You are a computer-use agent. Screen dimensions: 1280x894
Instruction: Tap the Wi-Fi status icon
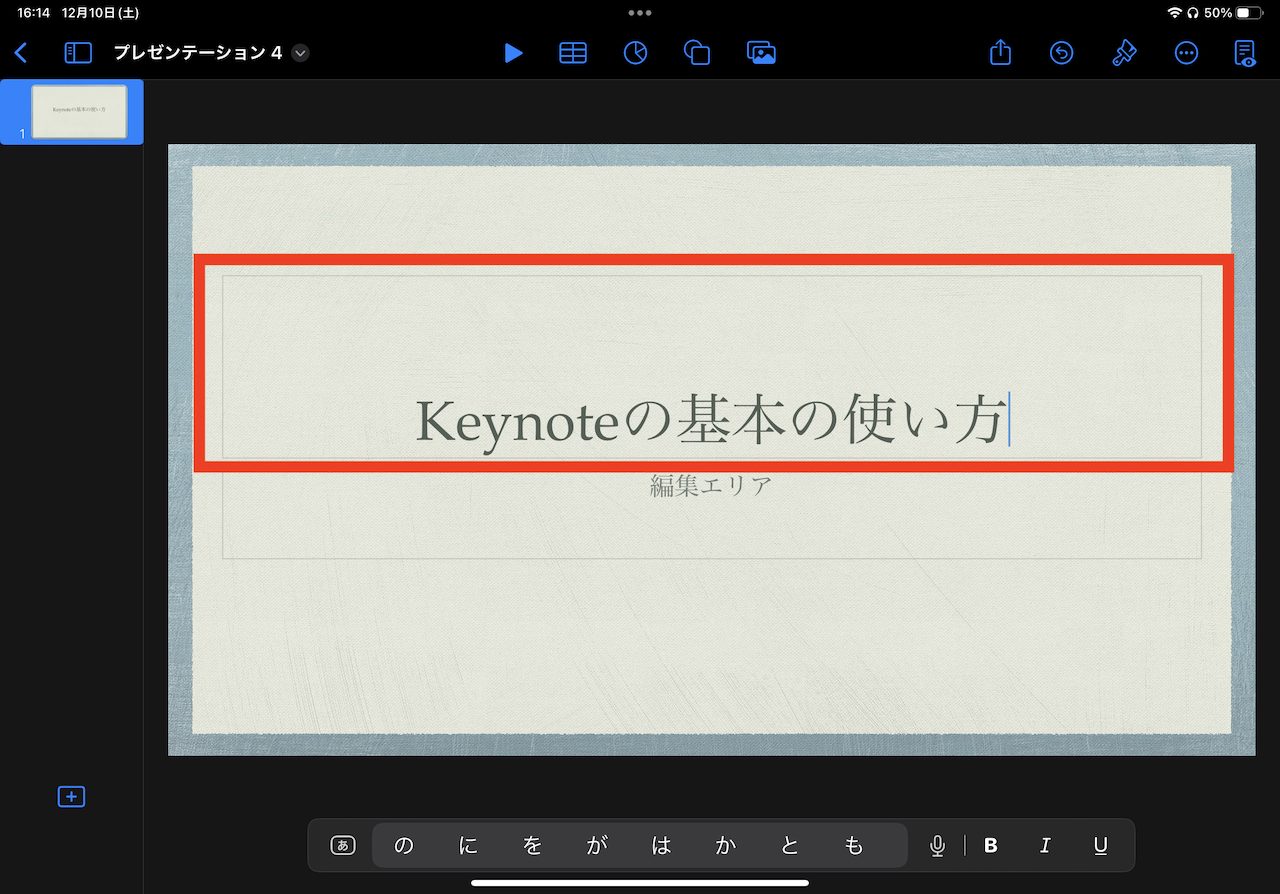pos(1174,13)
